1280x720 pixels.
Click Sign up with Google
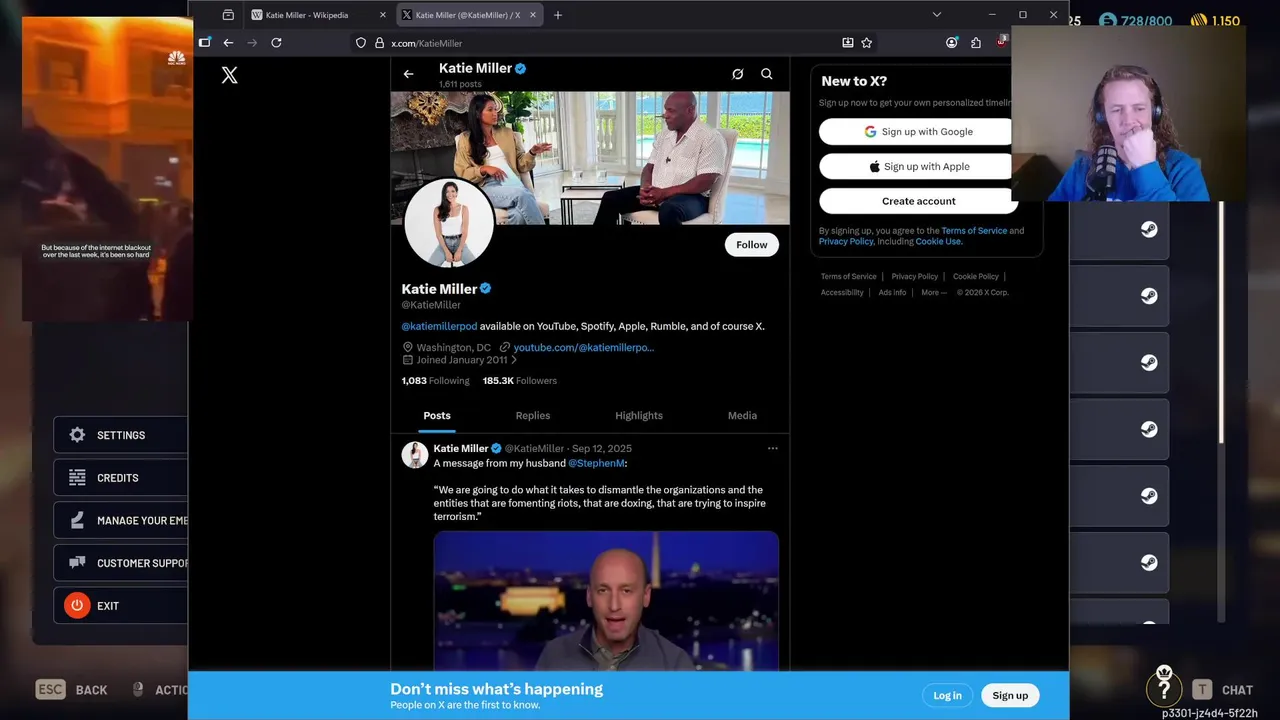[918, 132]
